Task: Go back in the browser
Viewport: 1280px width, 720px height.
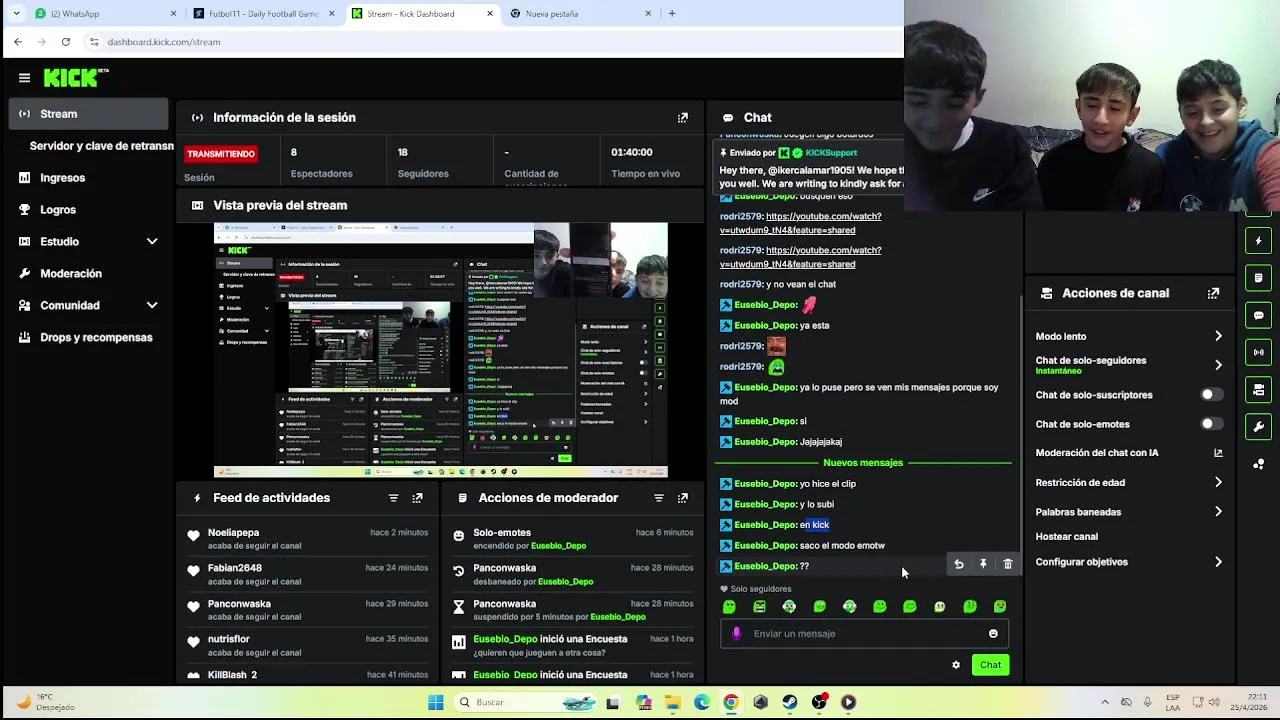Action: click(18, 42)
